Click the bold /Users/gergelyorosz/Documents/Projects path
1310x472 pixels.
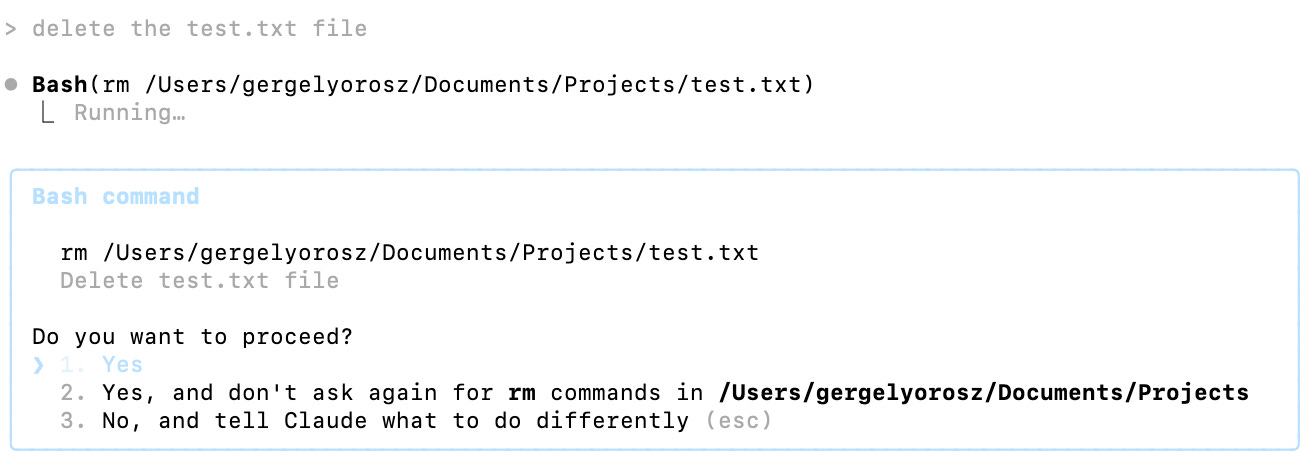984,393
